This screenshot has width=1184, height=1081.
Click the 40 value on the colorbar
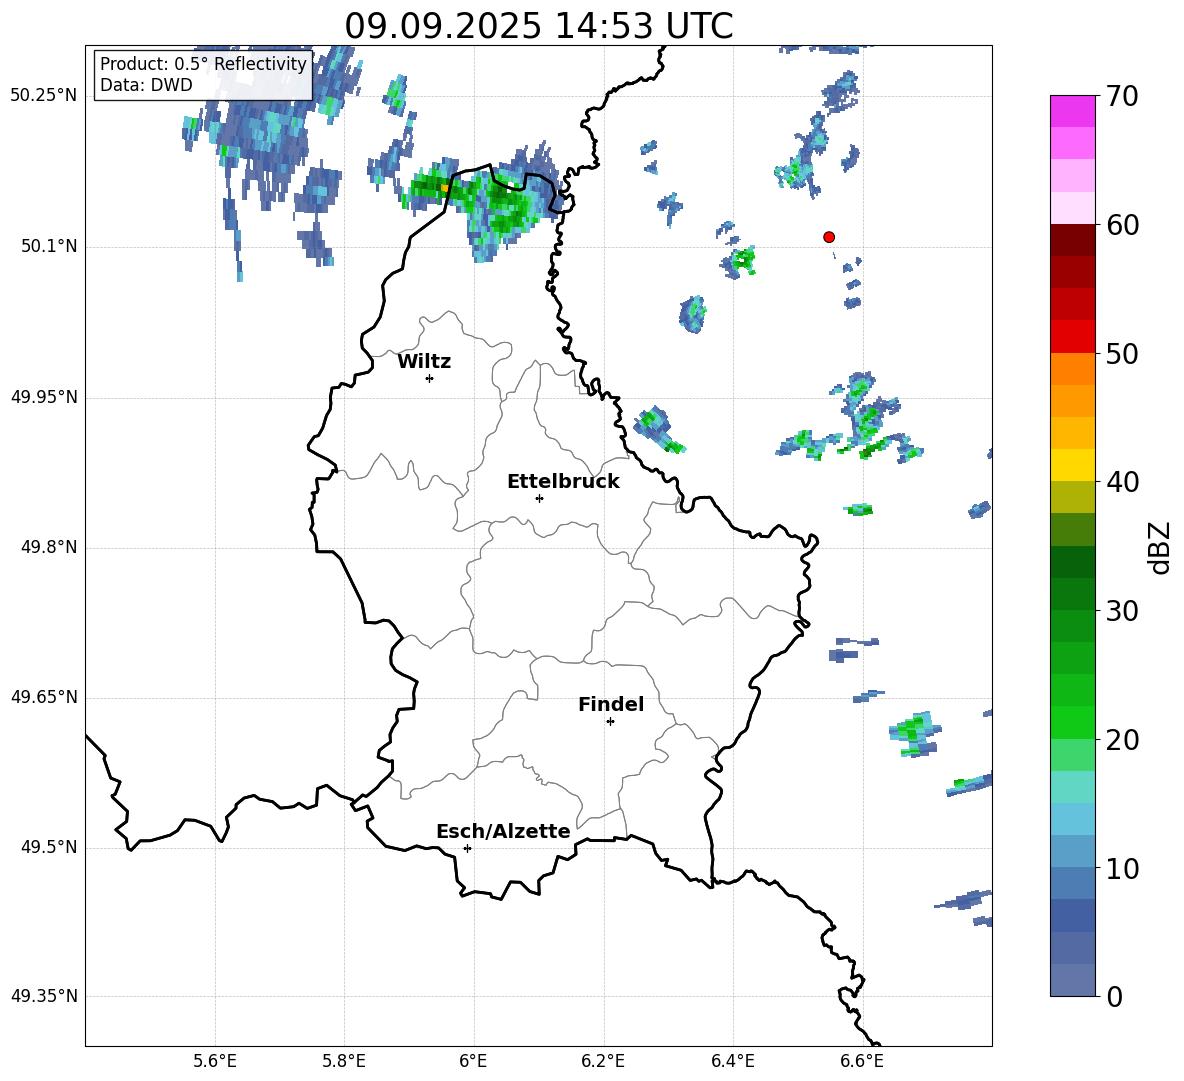[x=1122, y=482]
